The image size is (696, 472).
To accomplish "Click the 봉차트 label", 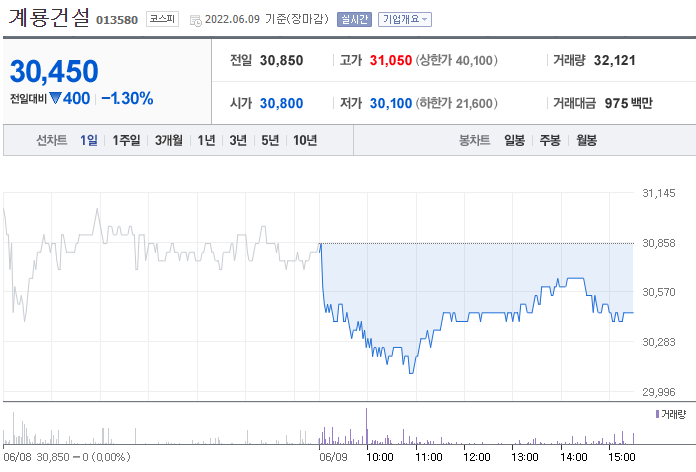I will tap(475, 140).
